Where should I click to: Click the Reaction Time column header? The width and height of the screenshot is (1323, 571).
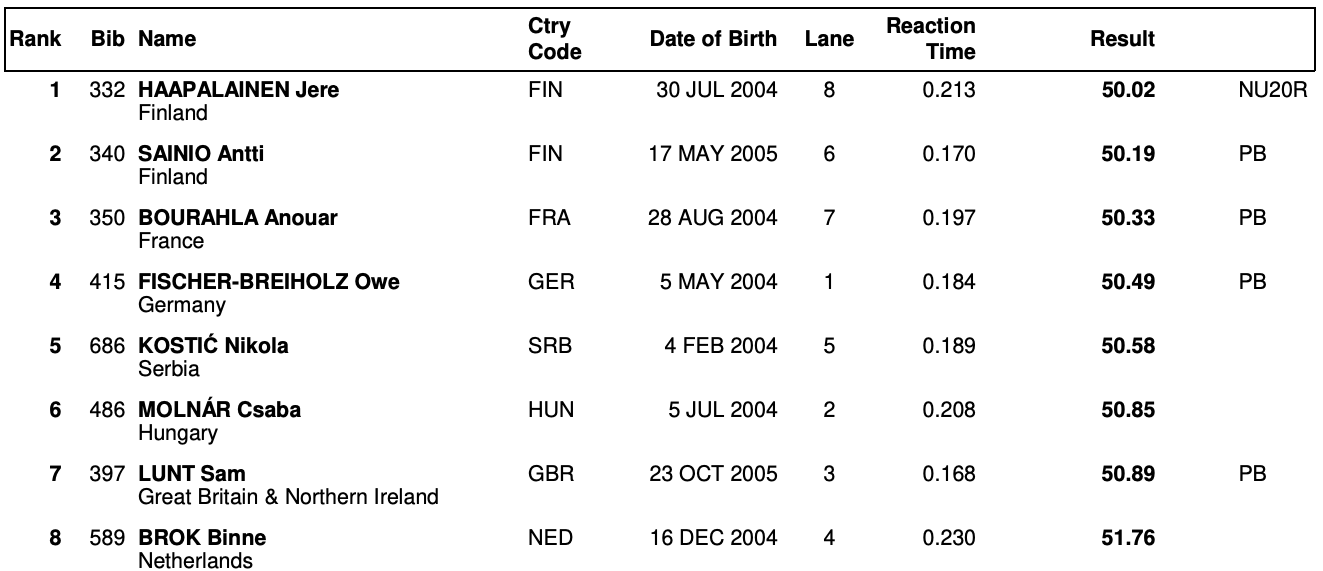pos(930,39)
